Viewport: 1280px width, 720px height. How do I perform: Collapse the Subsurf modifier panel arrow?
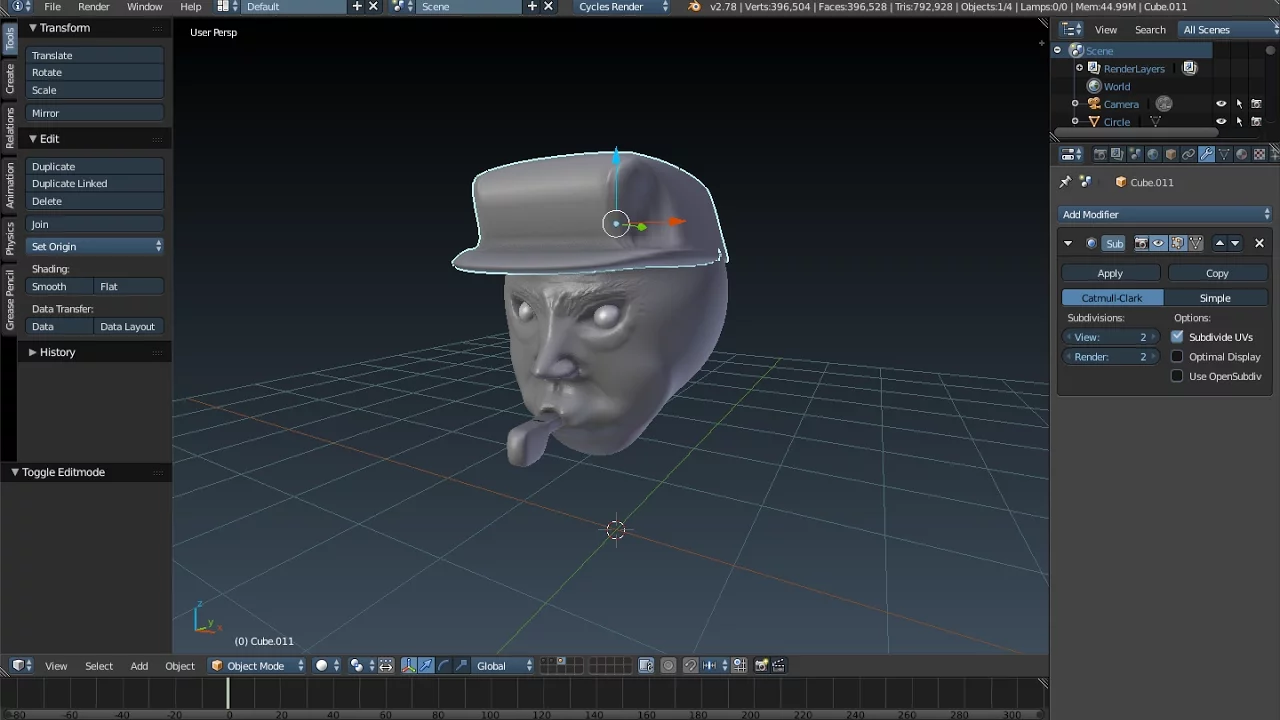[x=1068, y=243]
